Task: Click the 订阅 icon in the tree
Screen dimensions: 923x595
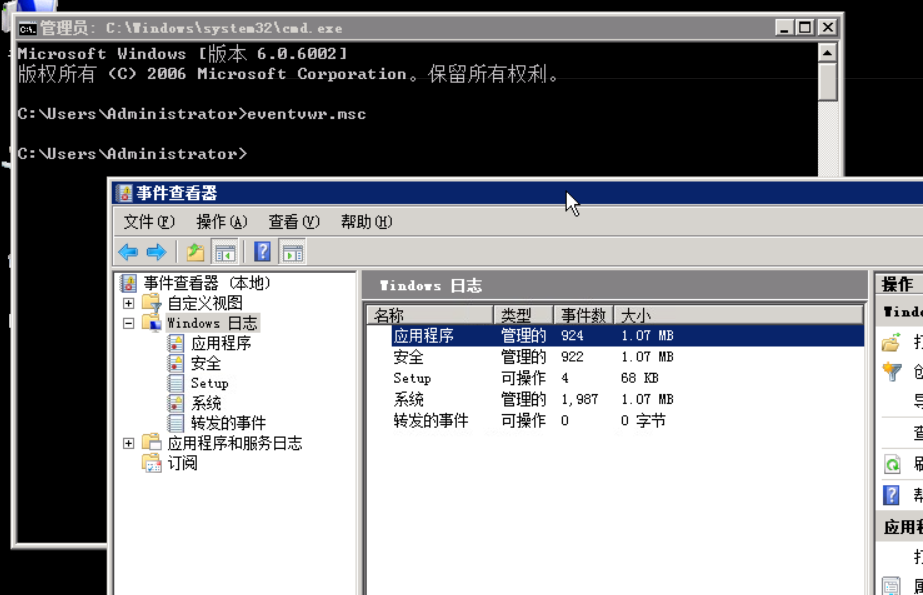Action: click(152, 463)
